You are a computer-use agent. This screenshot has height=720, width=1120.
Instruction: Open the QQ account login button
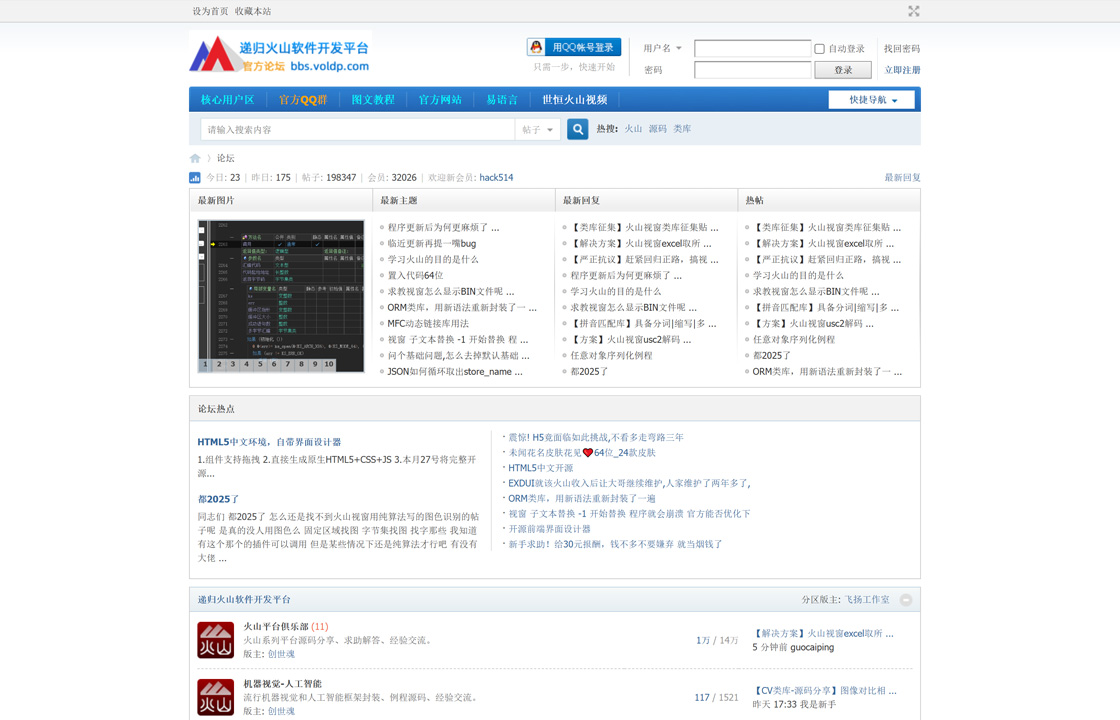[574, 47]
